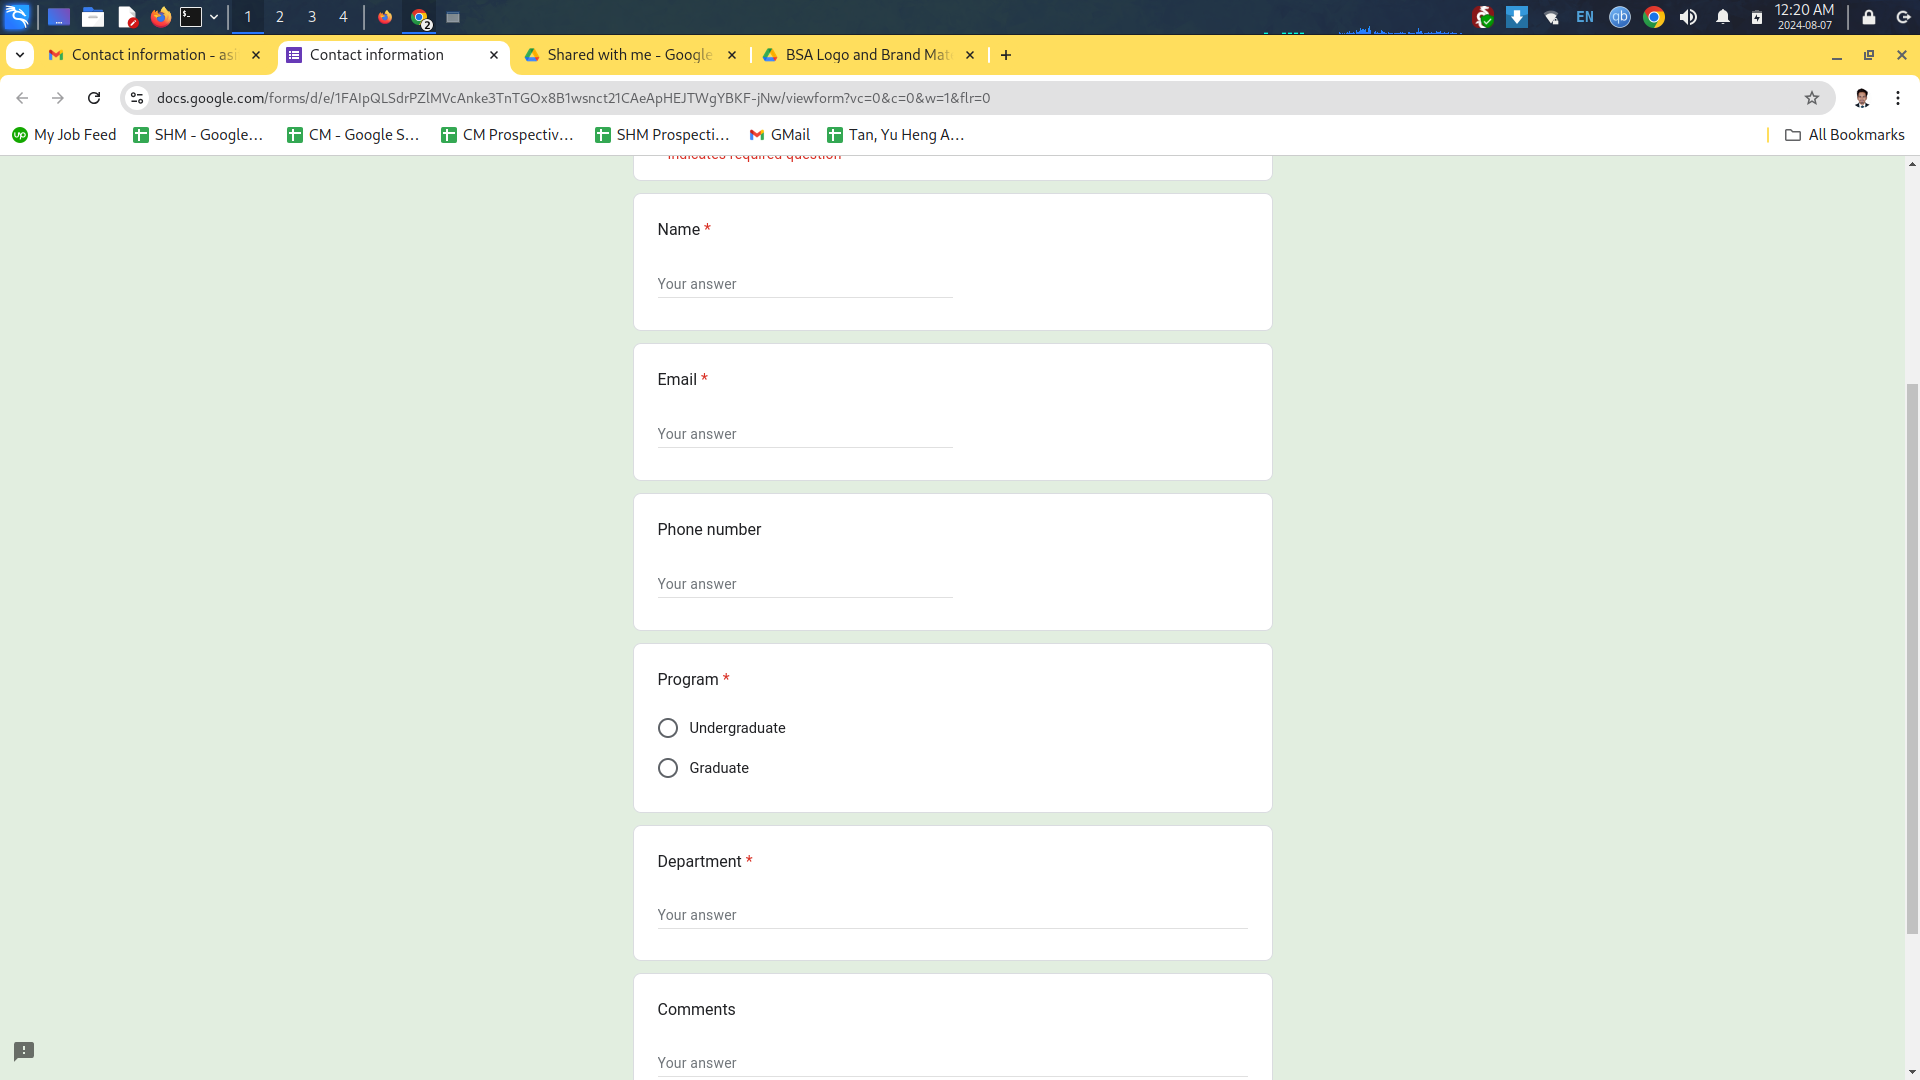The height and width of the screenshot is (1080, 1920).
Task: Bookmark this page with star icon
Action: [1811, 98]
